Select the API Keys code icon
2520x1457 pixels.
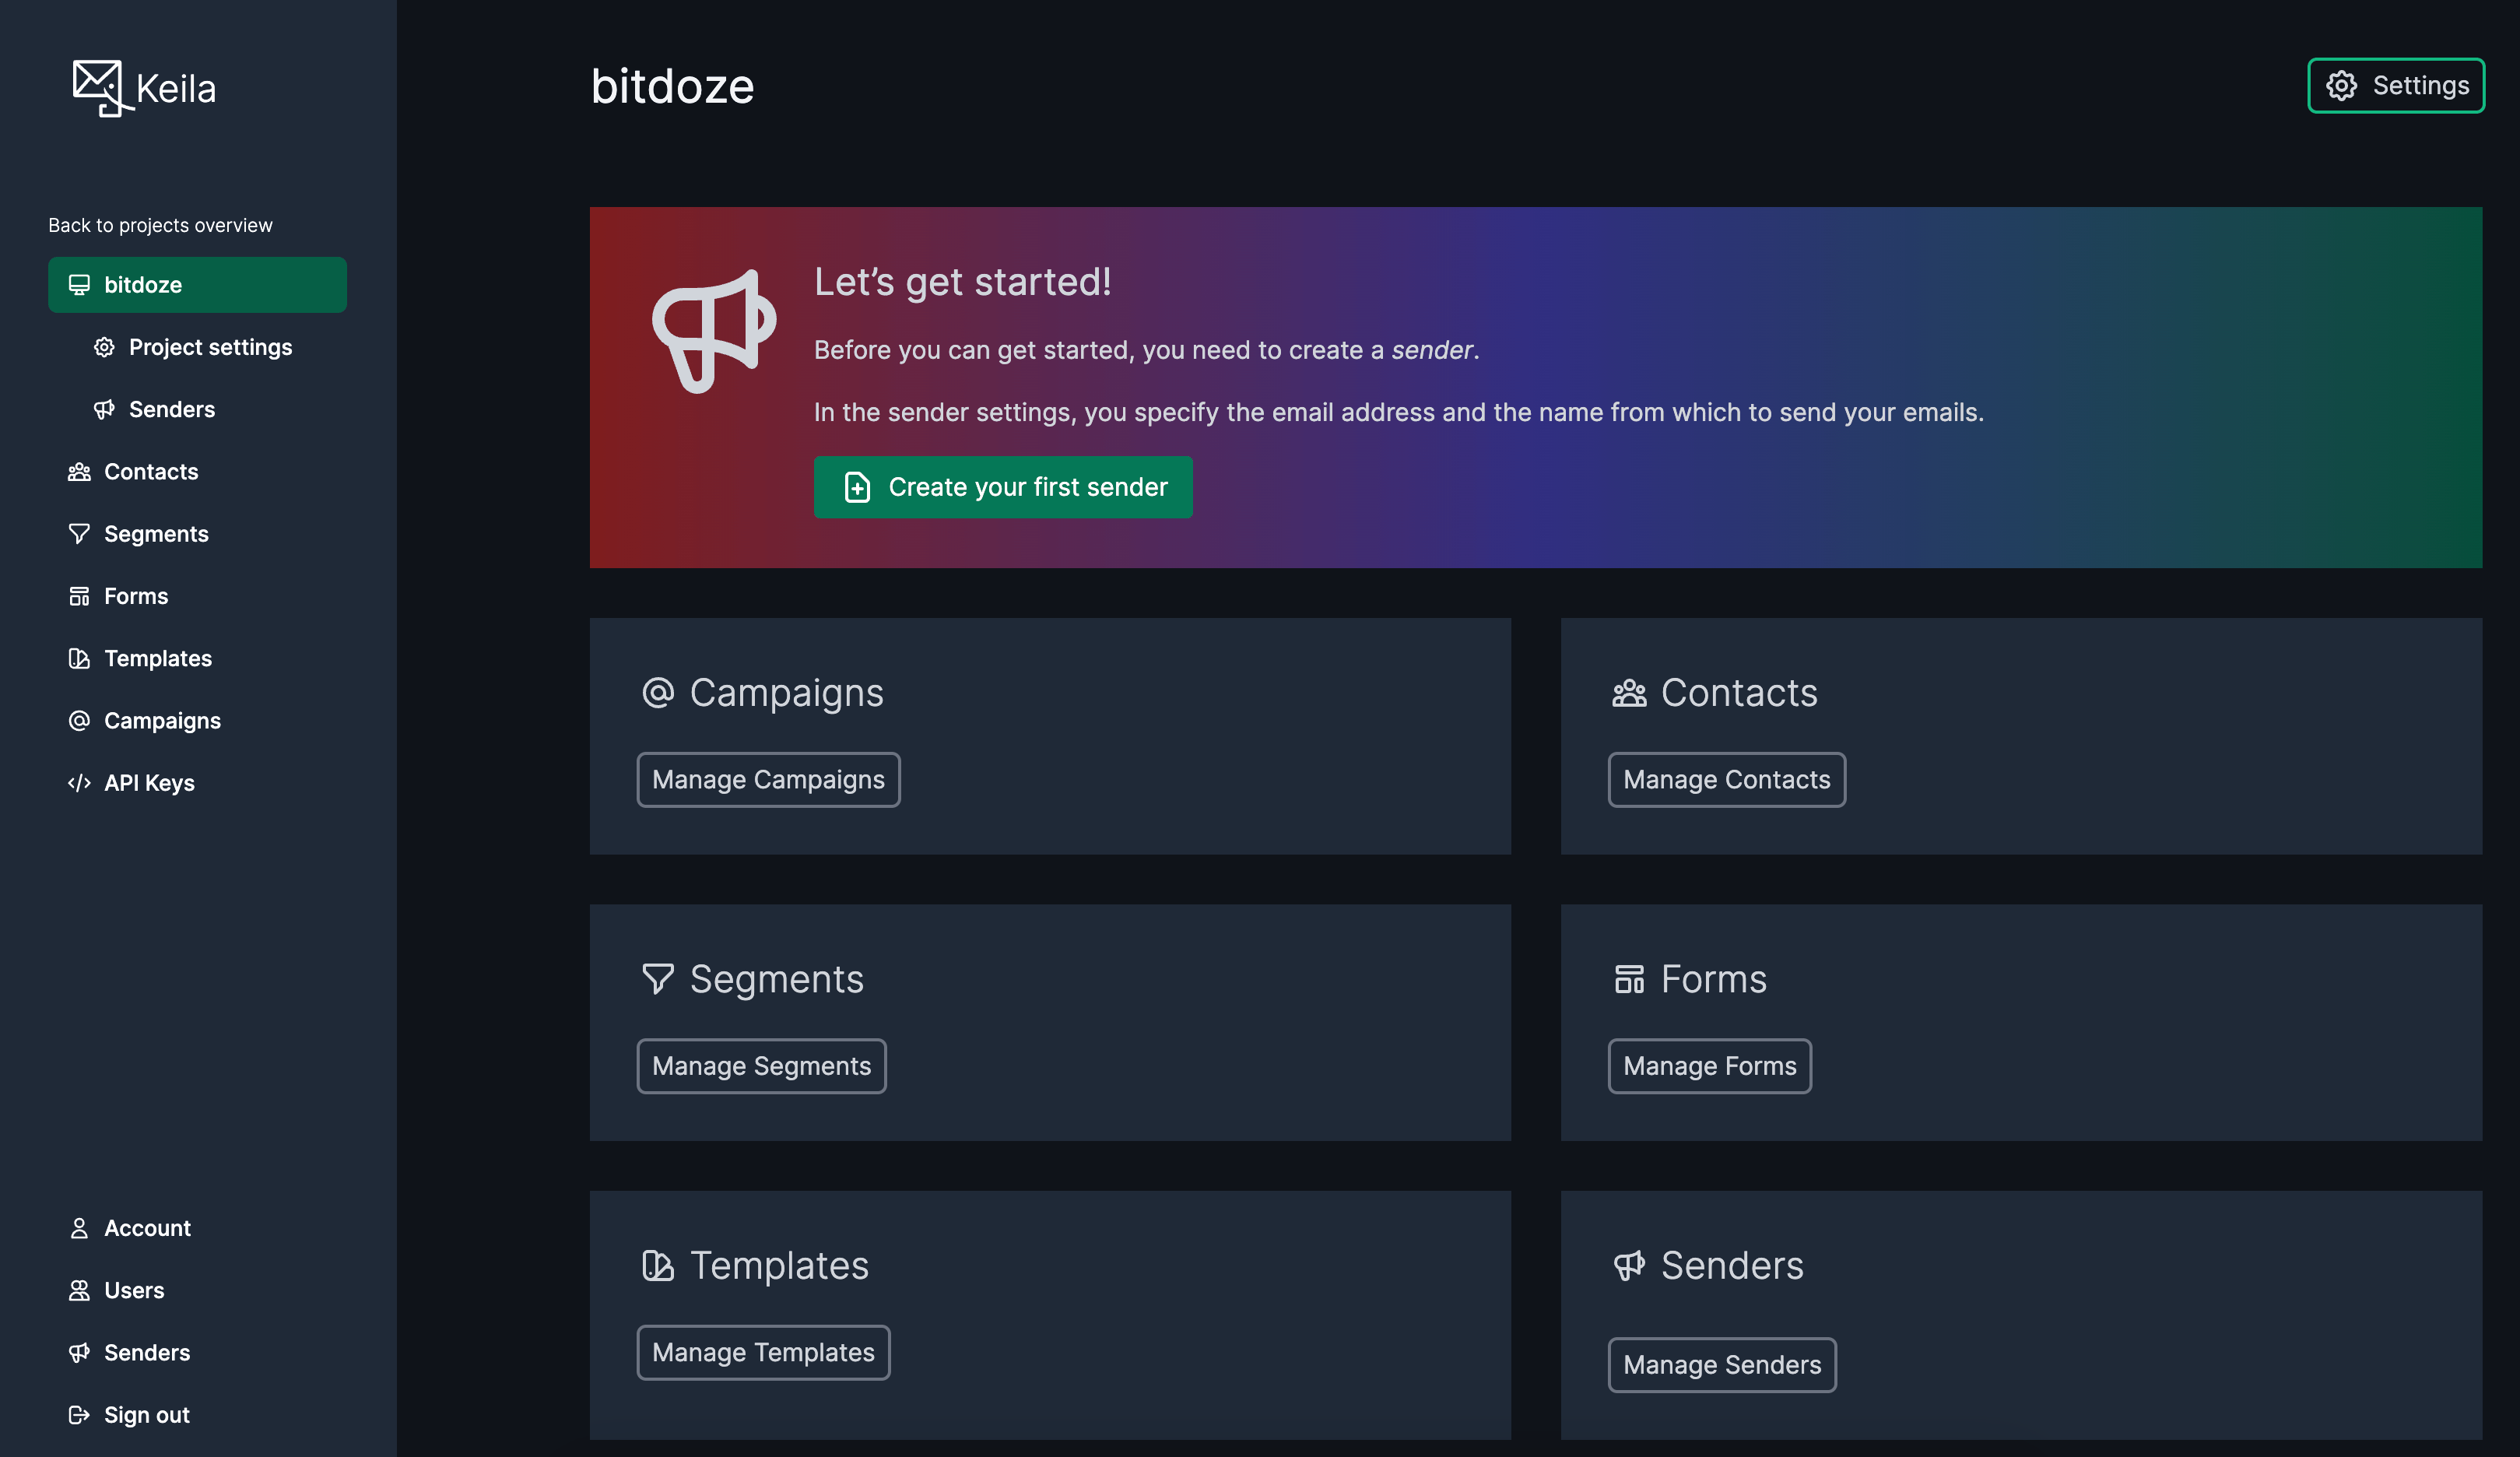(x=80, y=782)
